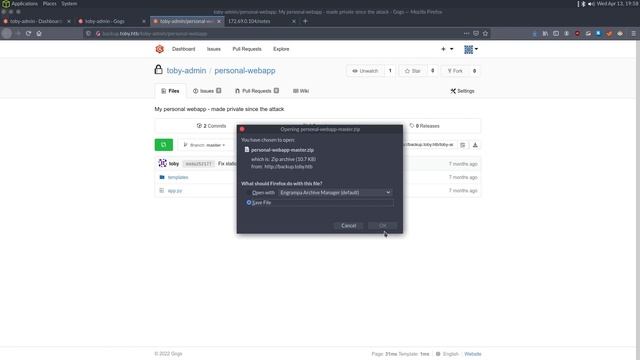Select the Save File radio button
The image size is (640, 360).
249,202
